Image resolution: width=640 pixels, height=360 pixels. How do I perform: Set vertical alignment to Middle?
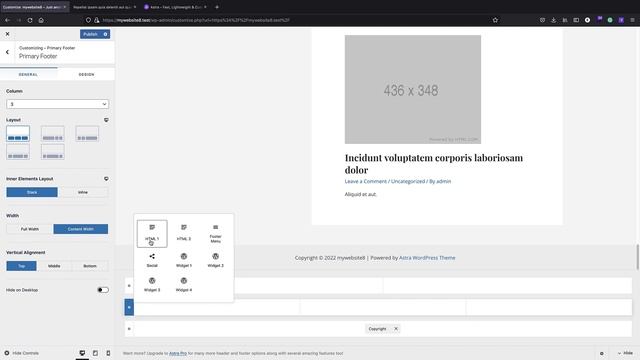54,266
